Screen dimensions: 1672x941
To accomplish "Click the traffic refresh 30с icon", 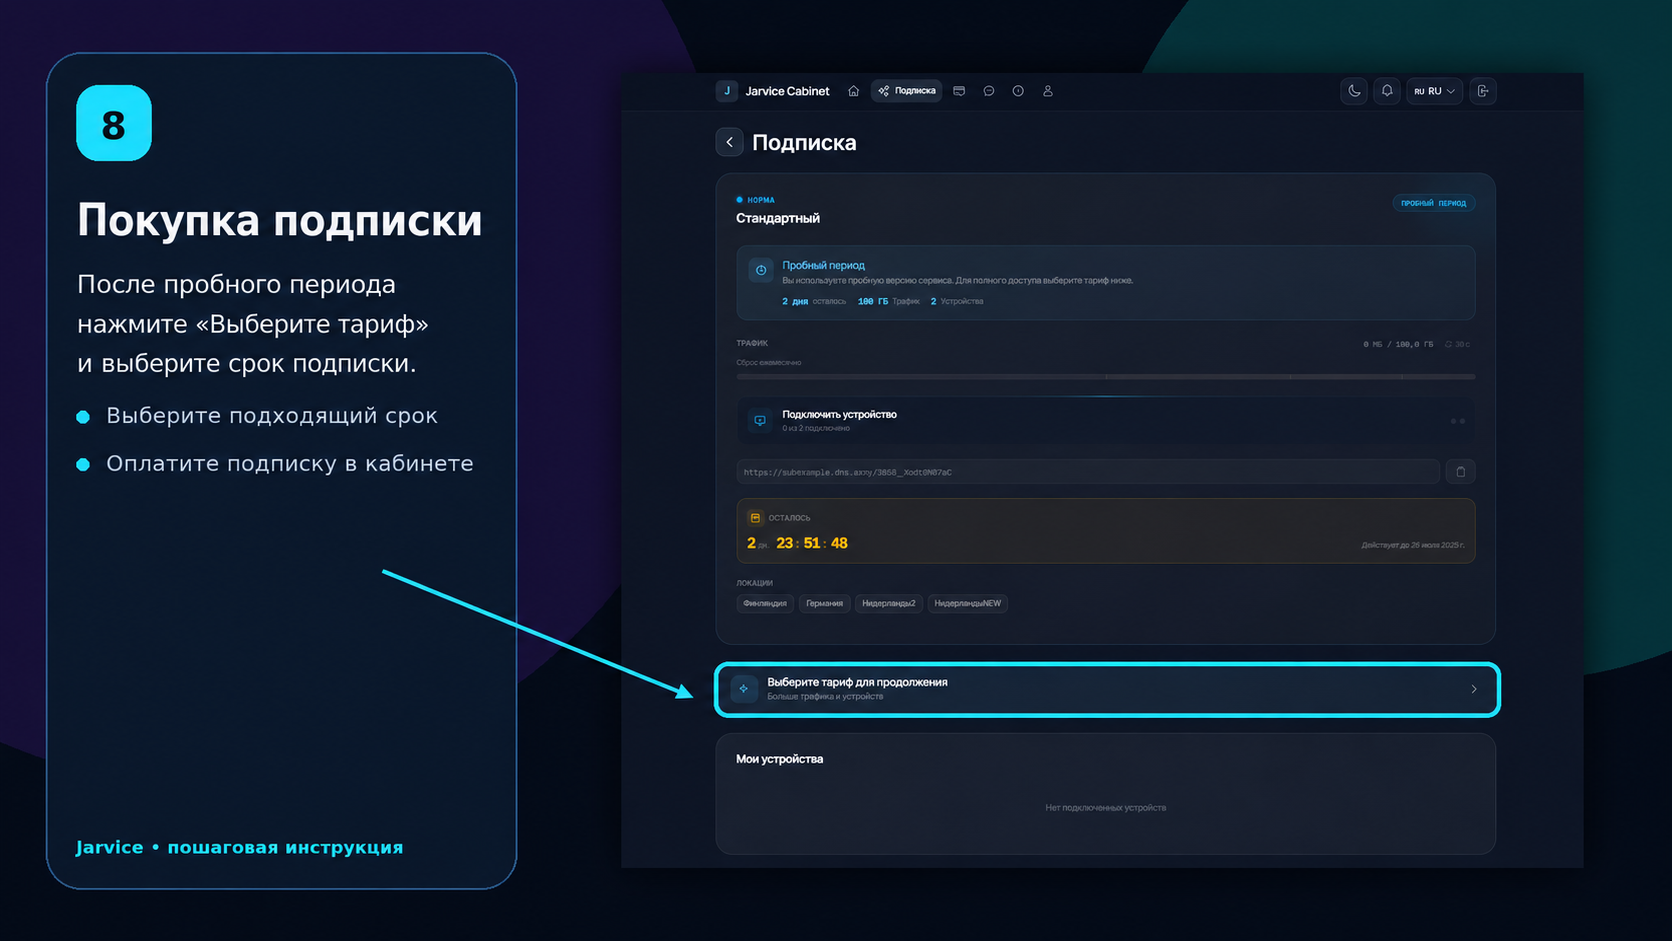I will click(1456, 344).
